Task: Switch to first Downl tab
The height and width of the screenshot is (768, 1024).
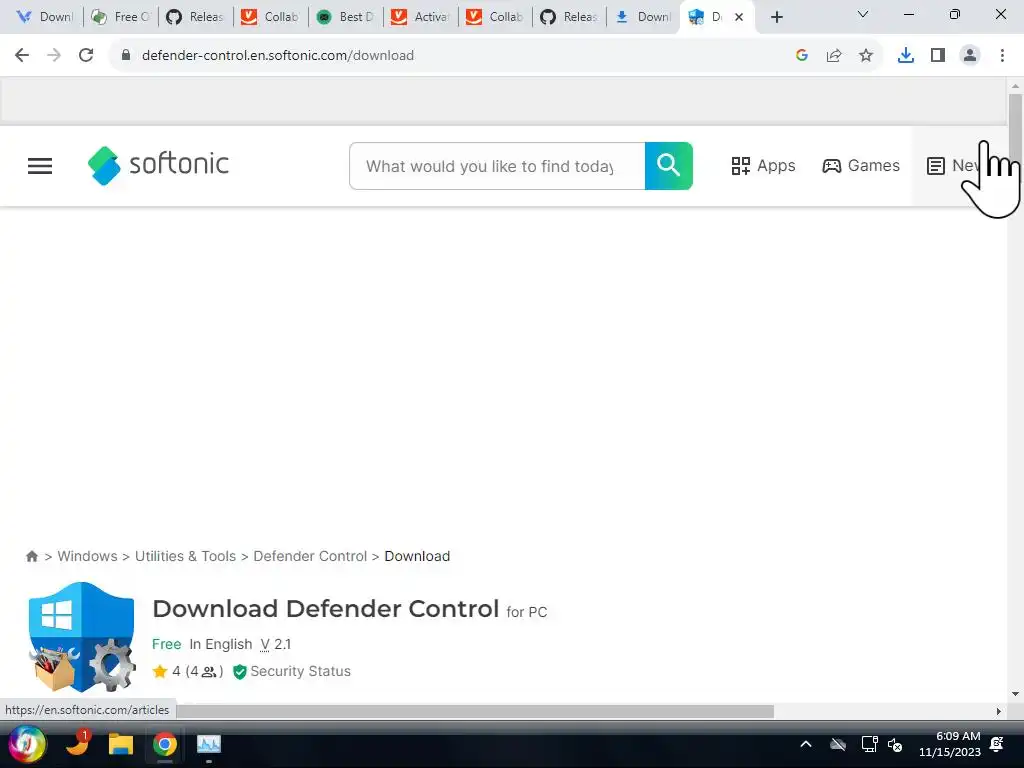Action: pos(44,17)
